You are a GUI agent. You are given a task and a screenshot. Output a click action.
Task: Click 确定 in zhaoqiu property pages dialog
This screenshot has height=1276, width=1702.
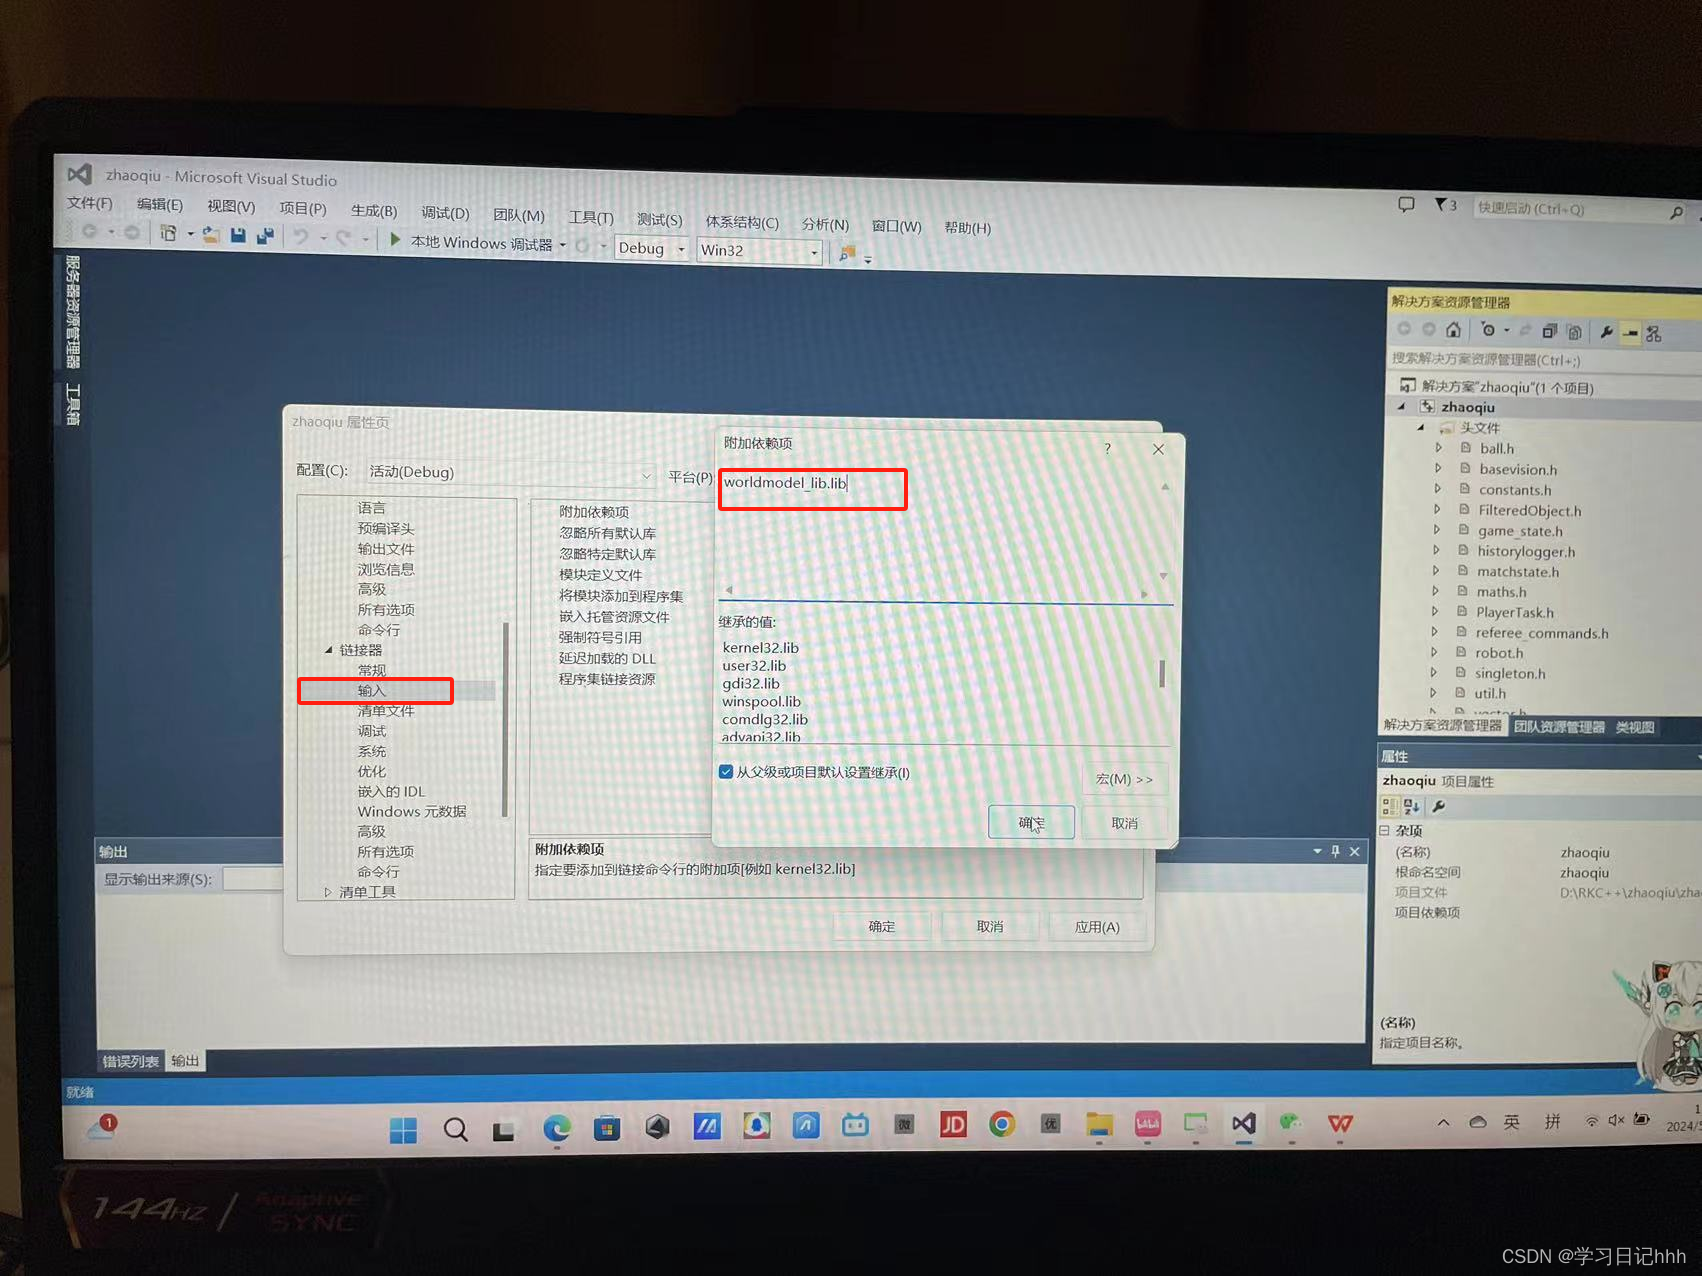(882, 926)
